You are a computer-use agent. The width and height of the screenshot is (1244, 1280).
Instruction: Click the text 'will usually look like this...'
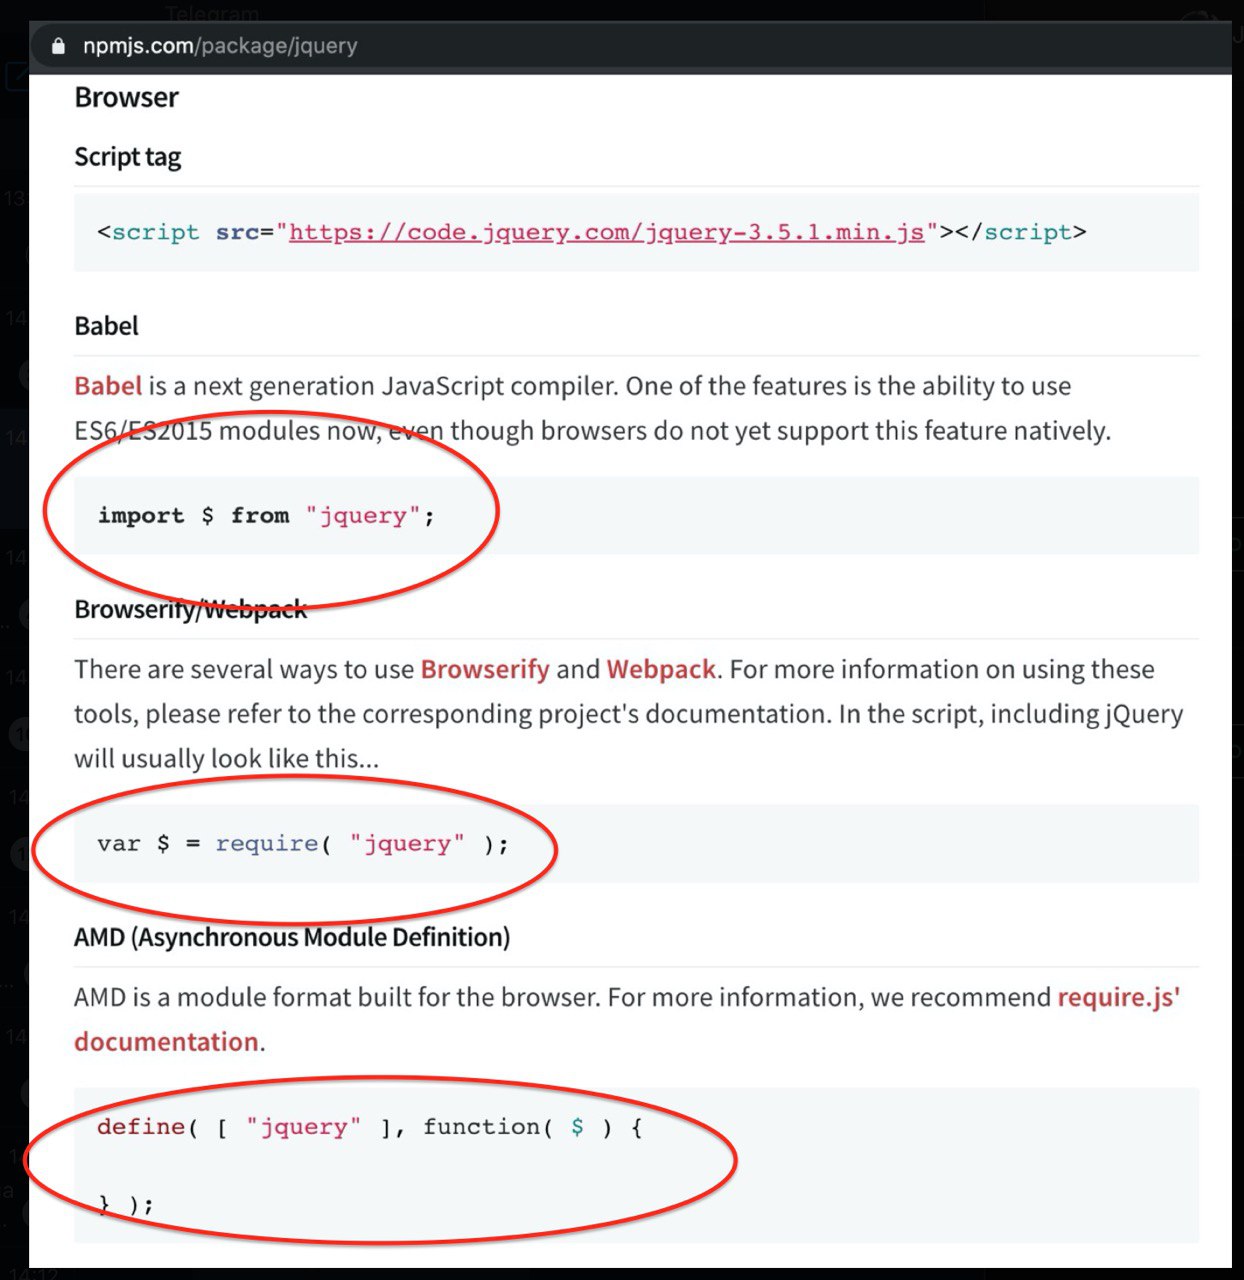point(226,758)
